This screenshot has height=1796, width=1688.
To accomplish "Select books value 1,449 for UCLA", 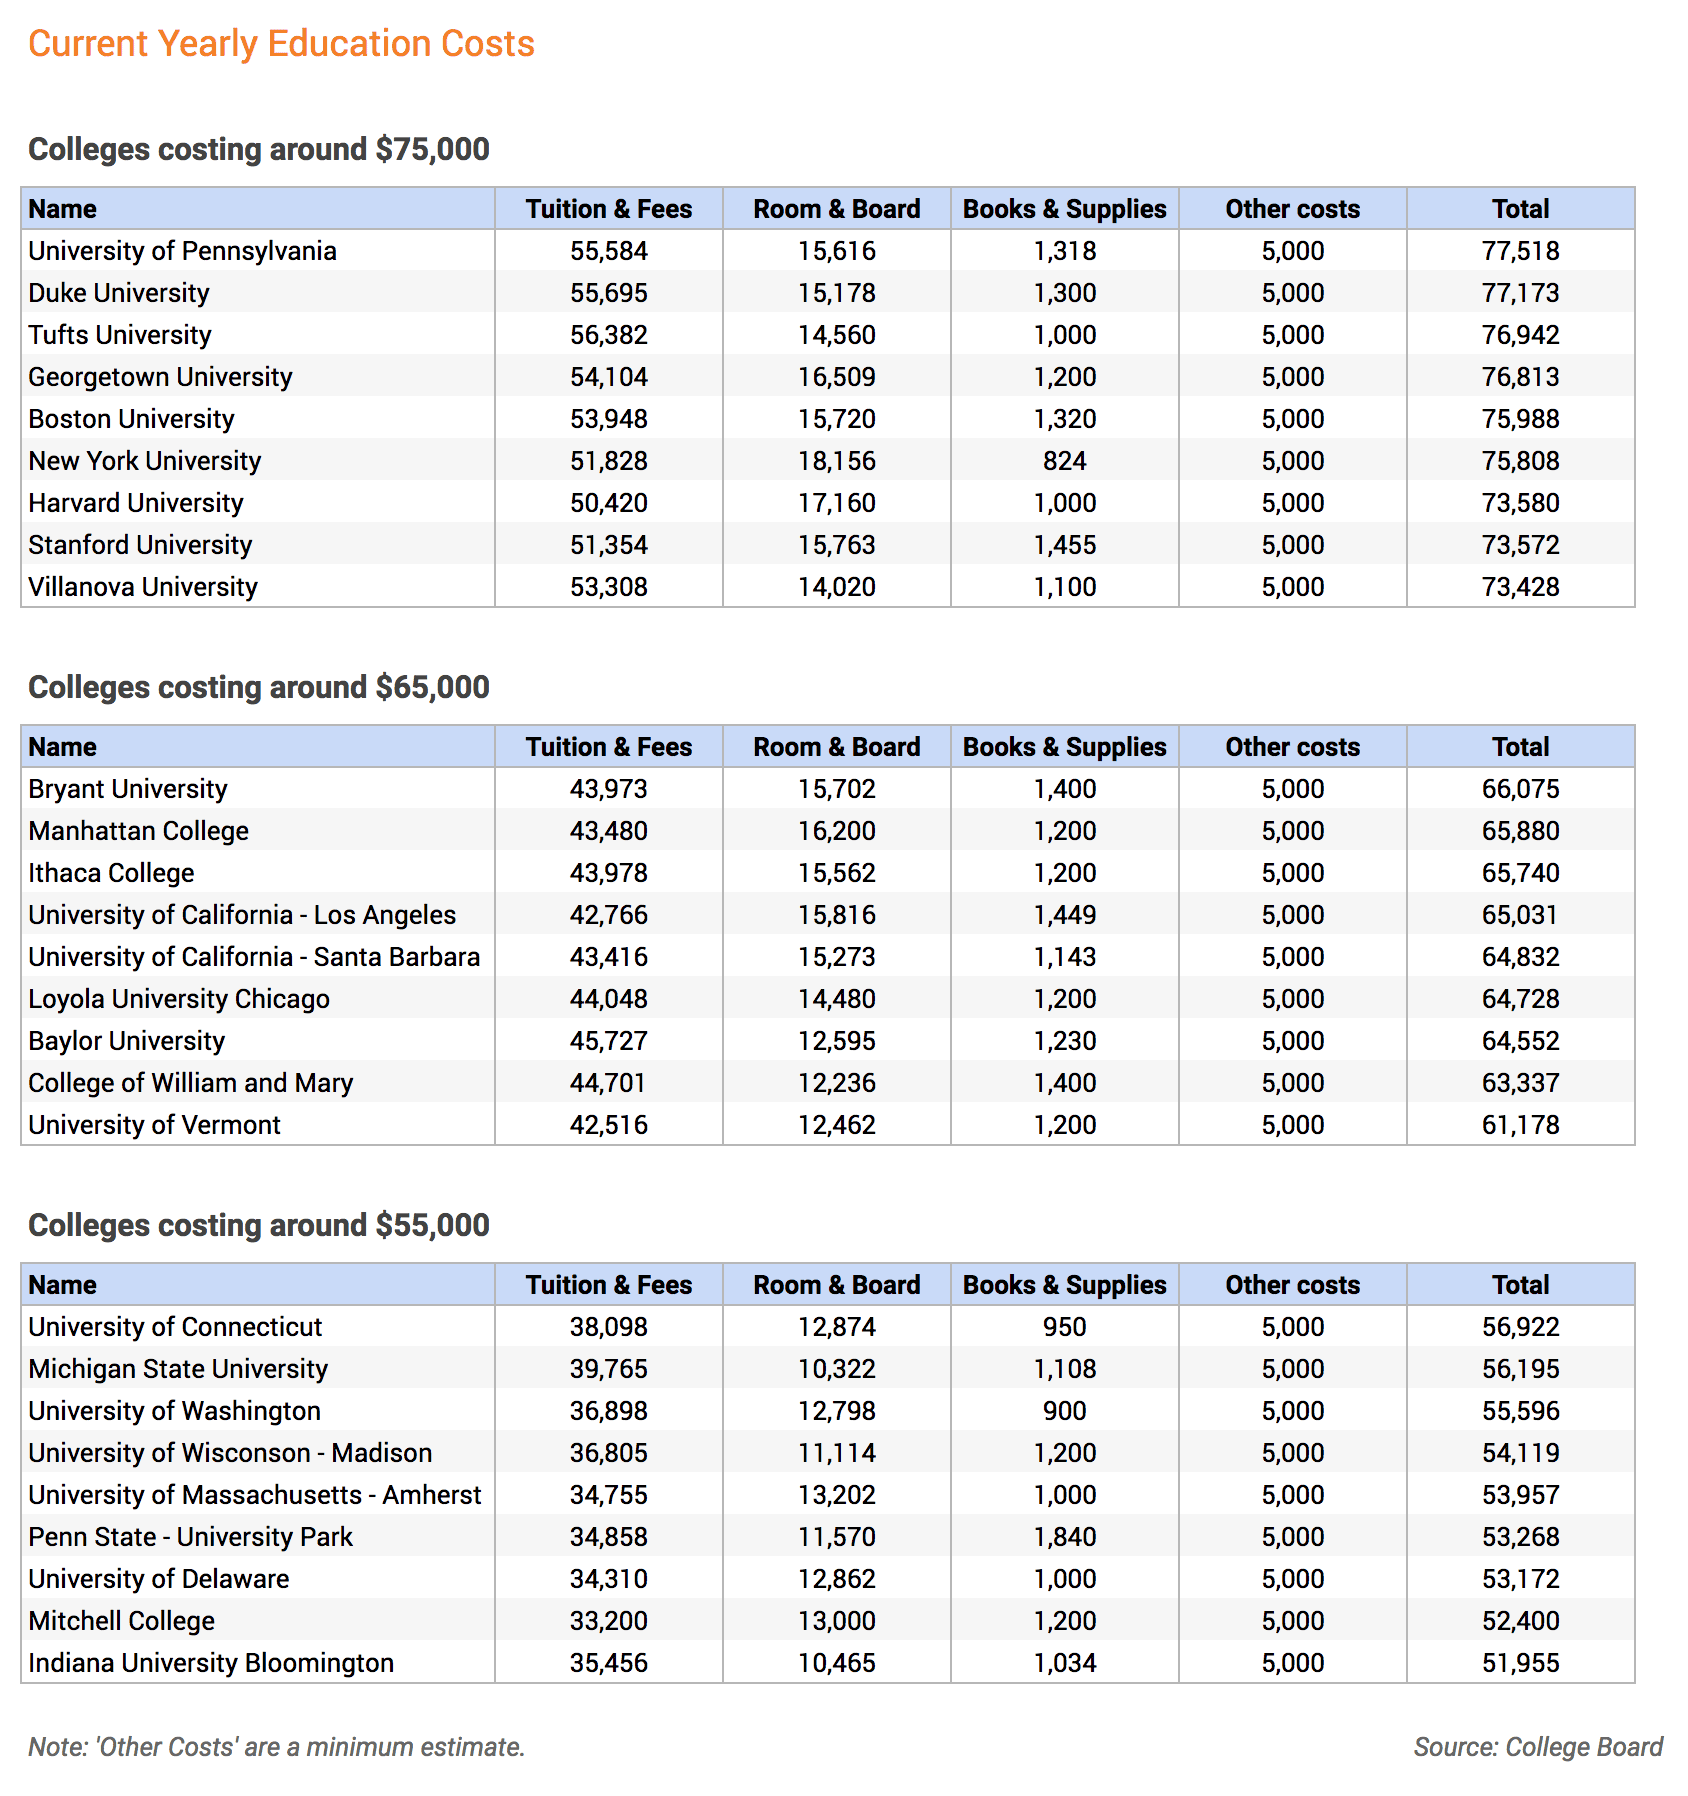I will (1065, 915).
